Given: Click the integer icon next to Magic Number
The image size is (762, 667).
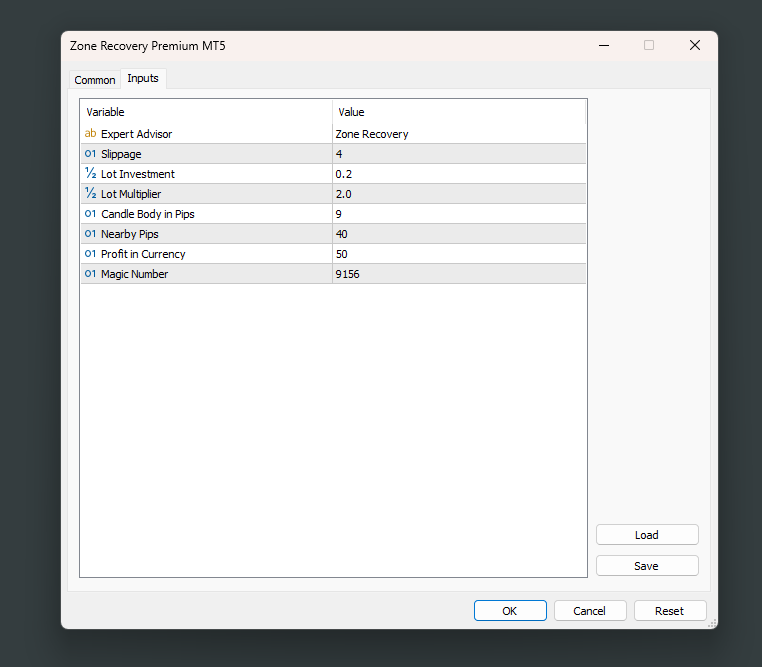Looking at the screenshot, I should click(x=90, y=273).
